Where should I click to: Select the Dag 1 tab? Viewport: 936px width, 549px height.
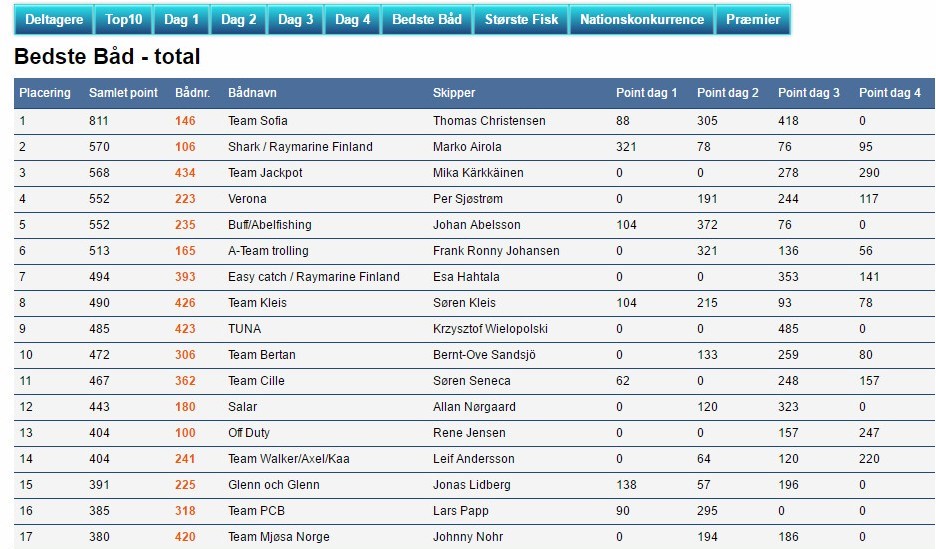point(181,20)
